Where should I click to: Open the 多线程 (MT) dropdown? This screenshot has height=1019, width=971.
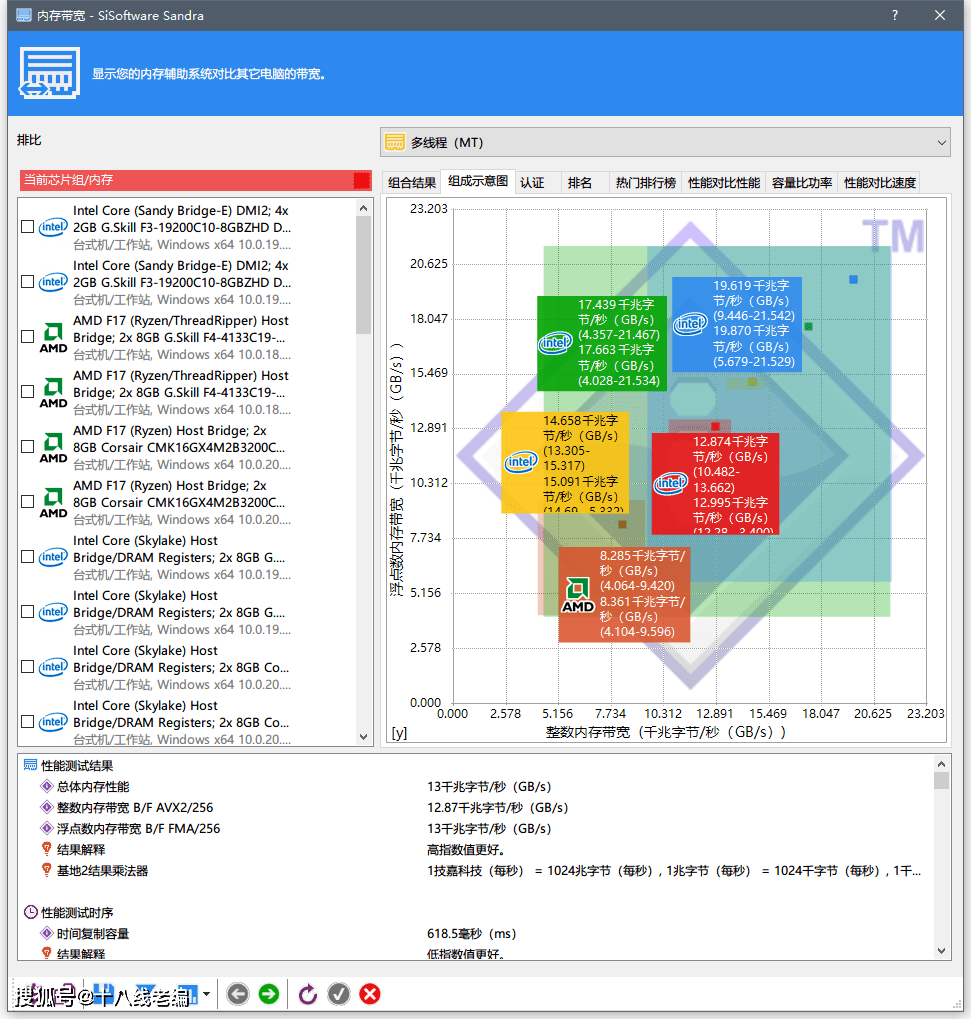pyautogui.click(x=665, y=143)
